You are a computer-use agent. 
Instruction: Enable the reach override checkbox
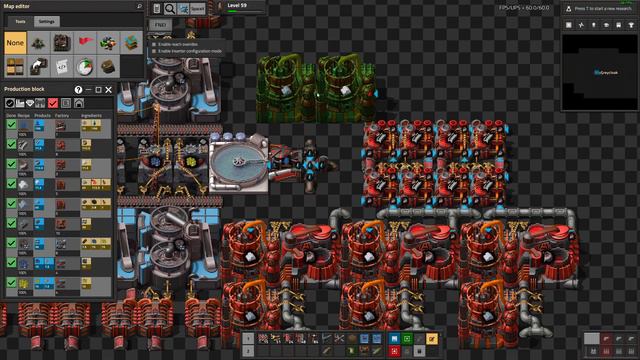pyautogui.click(x=154, y=44)
